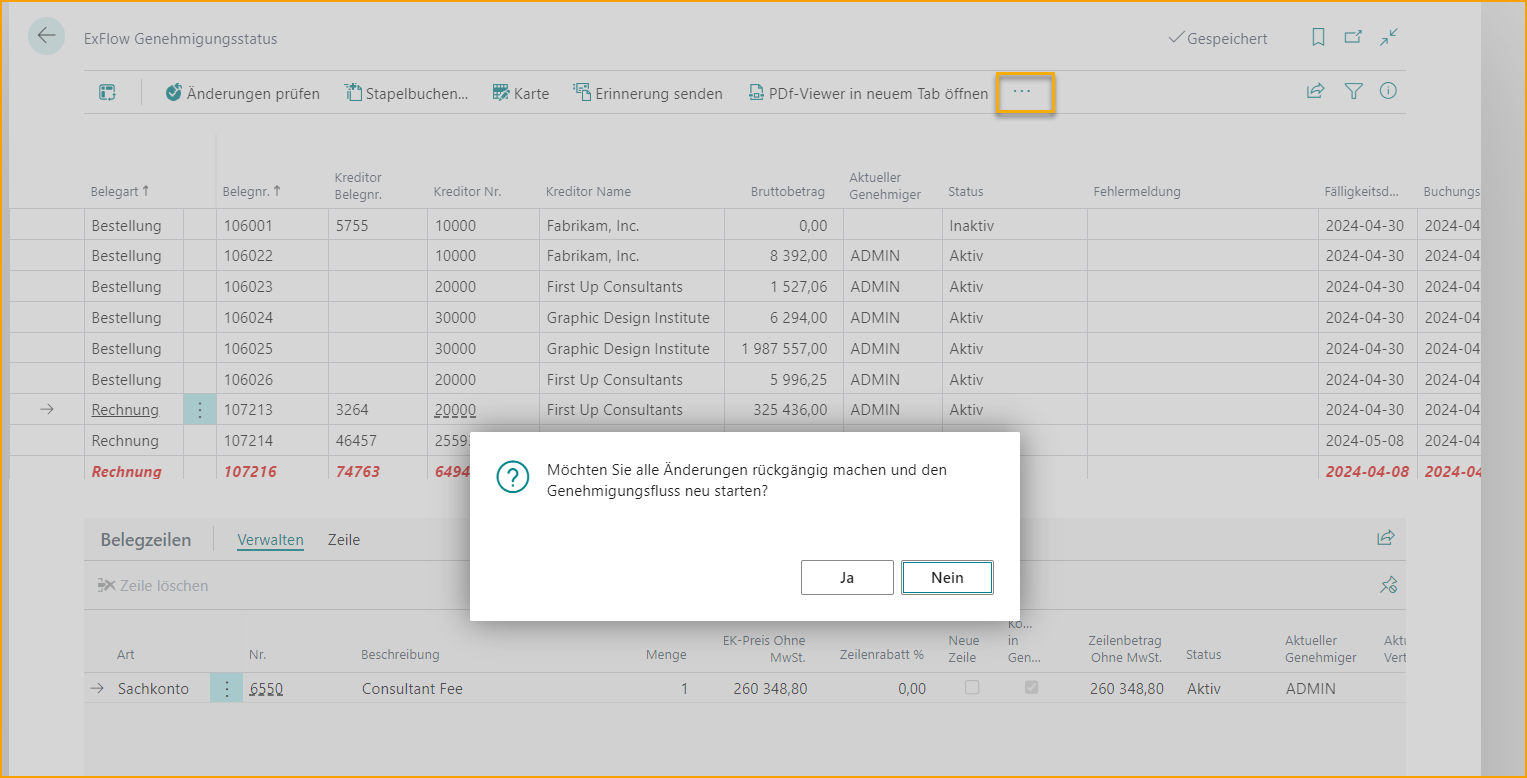The height and width of the screenshot is (778, 1527).
Task: Open Kreditor Nr. 20000 in row 107213
Action: [x=455, y=410]
